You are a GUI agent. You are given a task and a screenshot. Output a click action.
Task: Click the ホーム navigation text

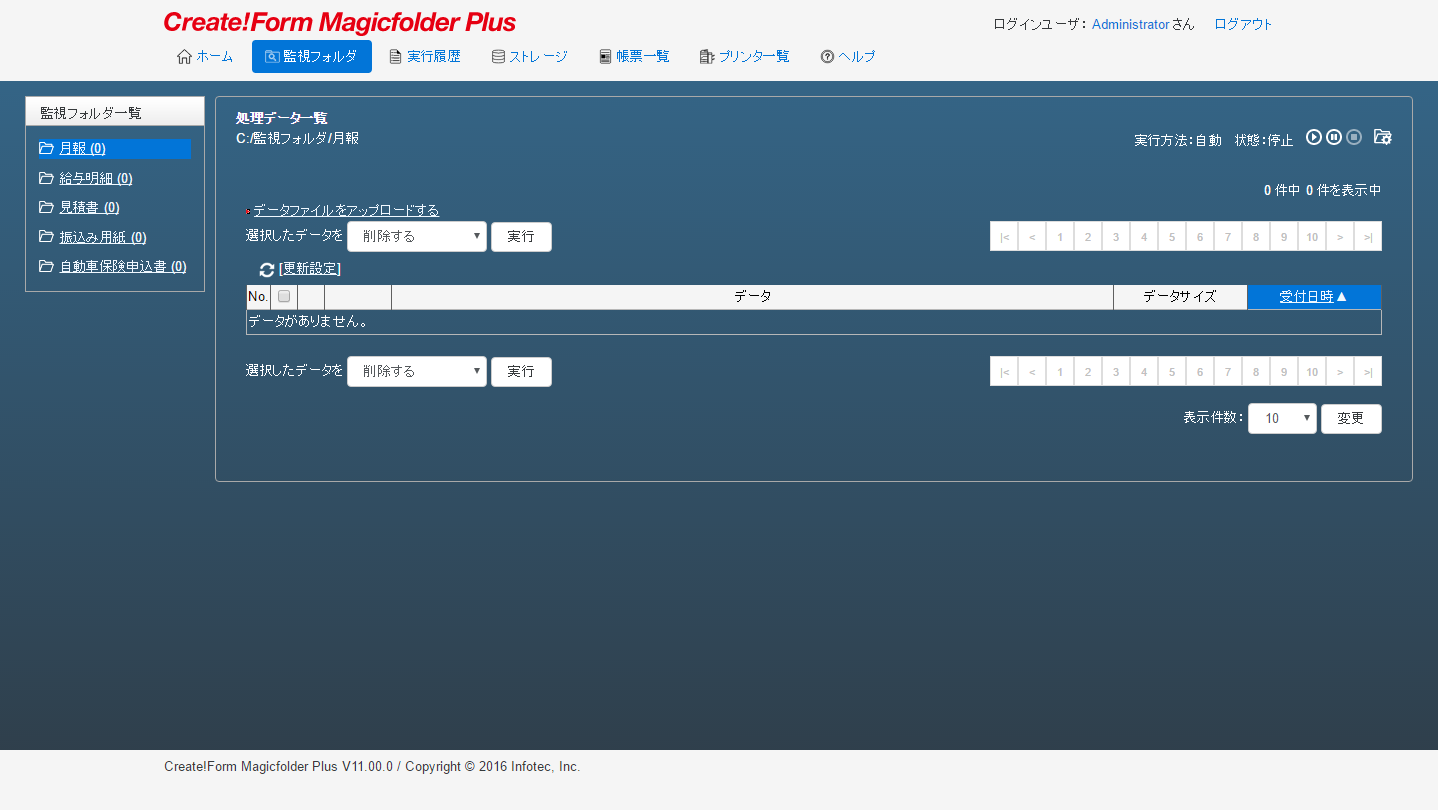tap(215, 56)
